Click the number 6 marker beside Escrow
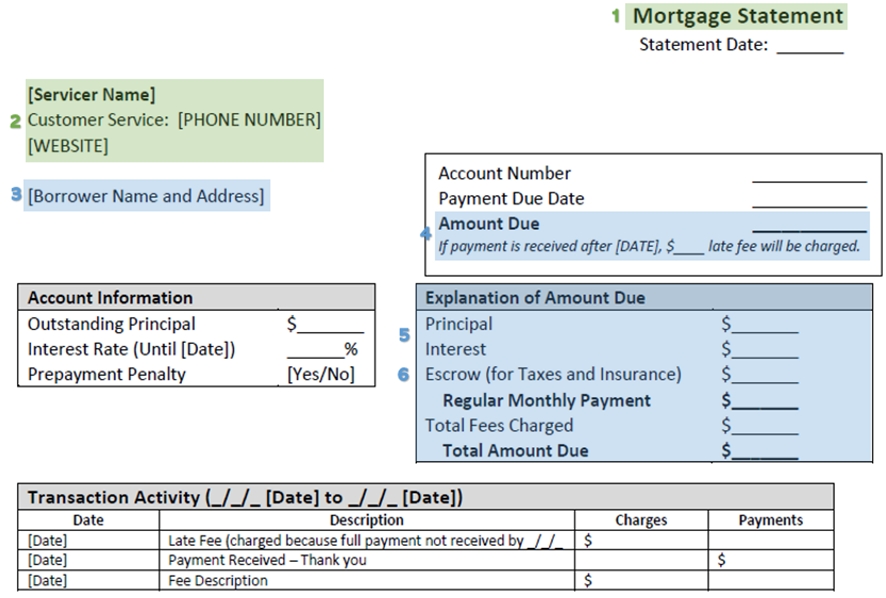The height and width of the screenshot is (598, 886). click(x=404, y=374)
